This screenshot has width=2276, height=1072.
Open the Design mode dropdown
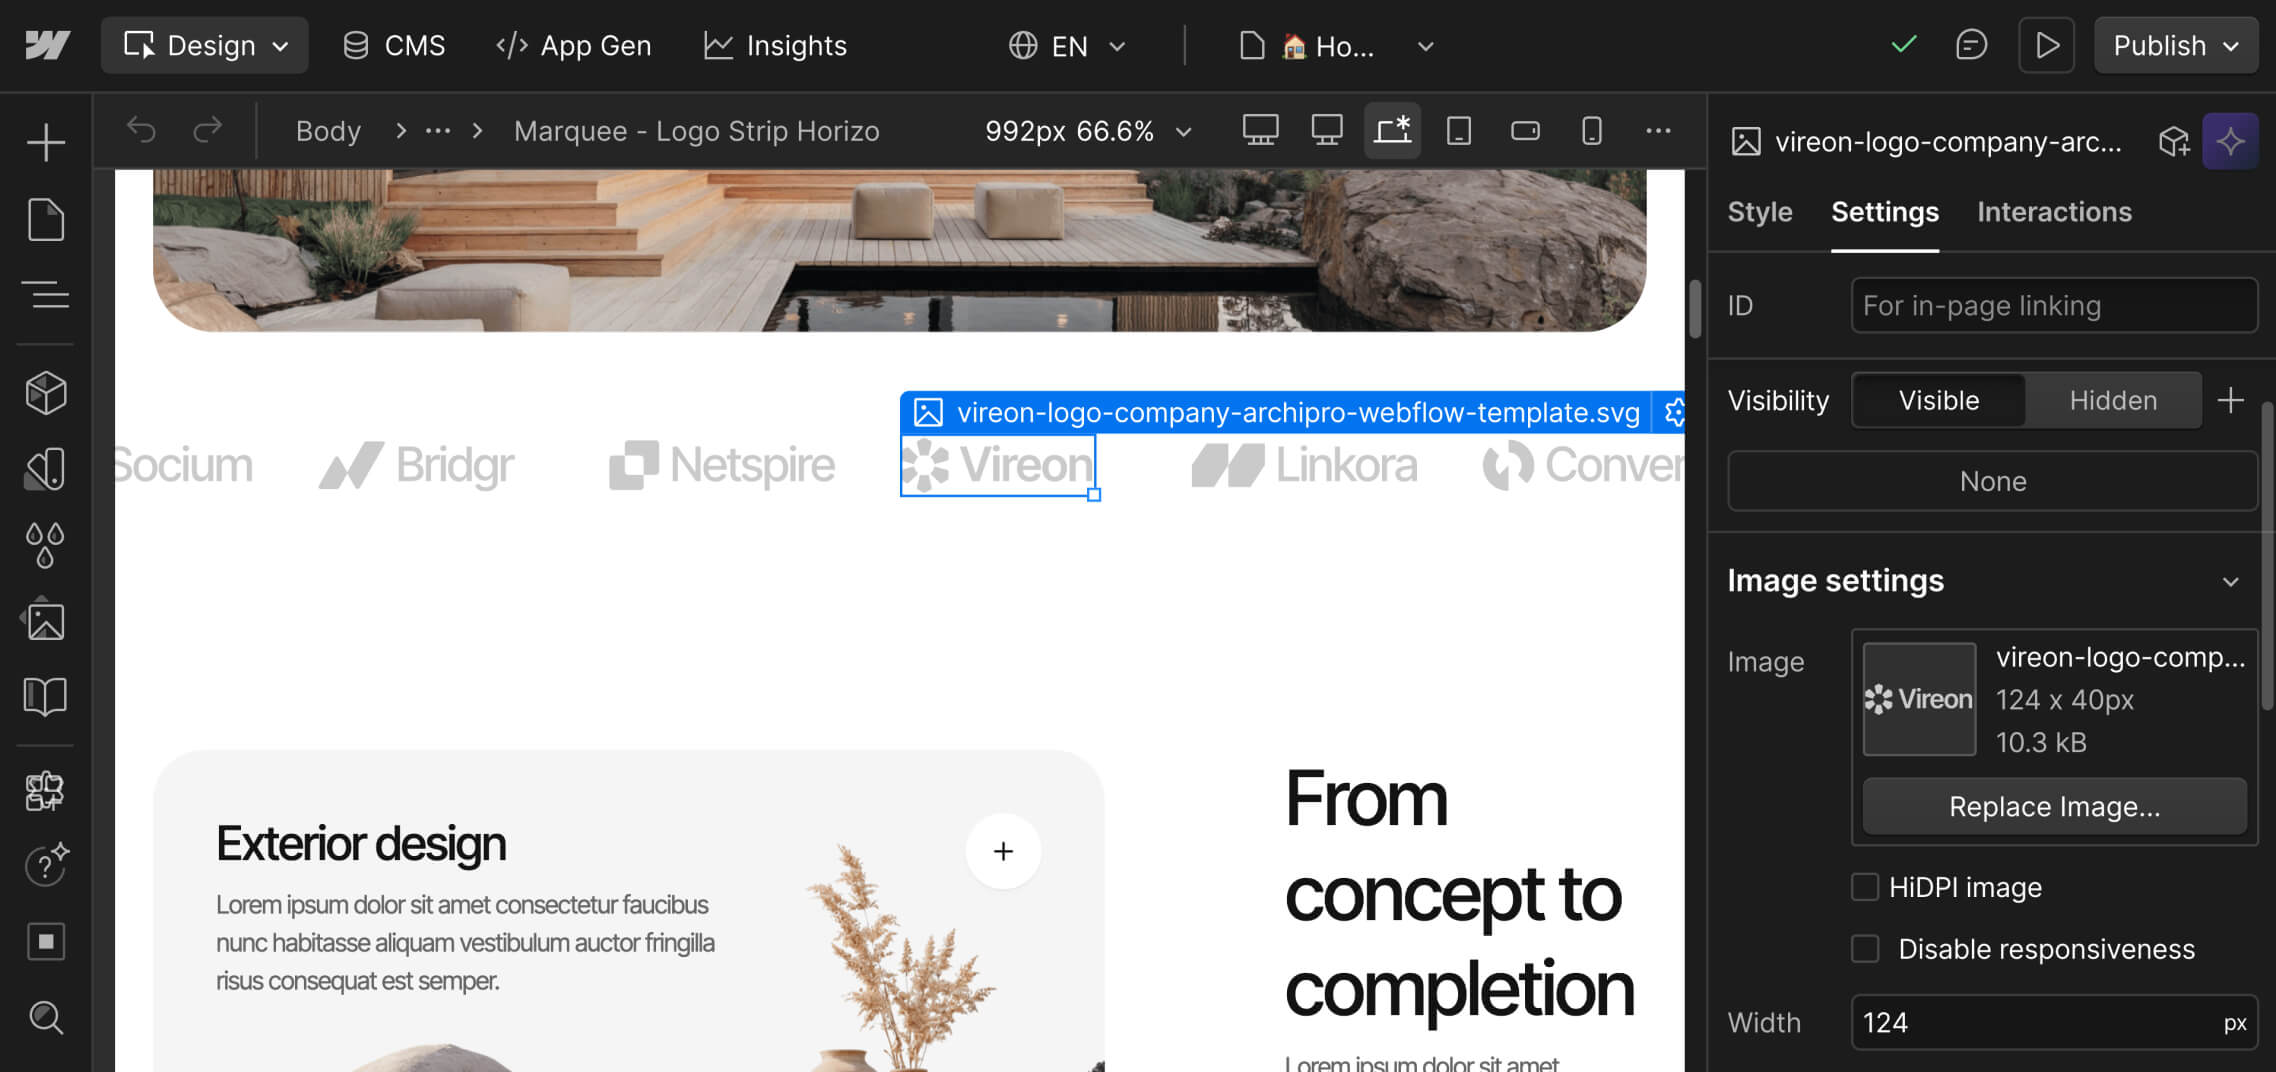(205, 45)
